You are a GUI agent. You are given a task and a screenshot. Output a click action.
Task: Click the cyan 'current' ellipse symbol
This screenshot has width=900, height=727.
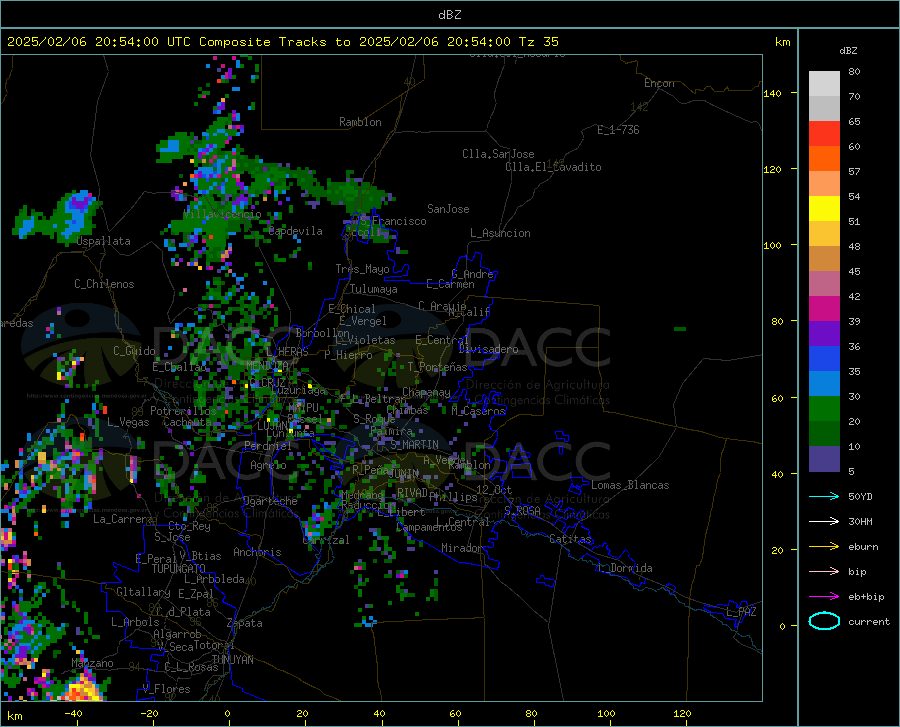click(x=824, y=621)
